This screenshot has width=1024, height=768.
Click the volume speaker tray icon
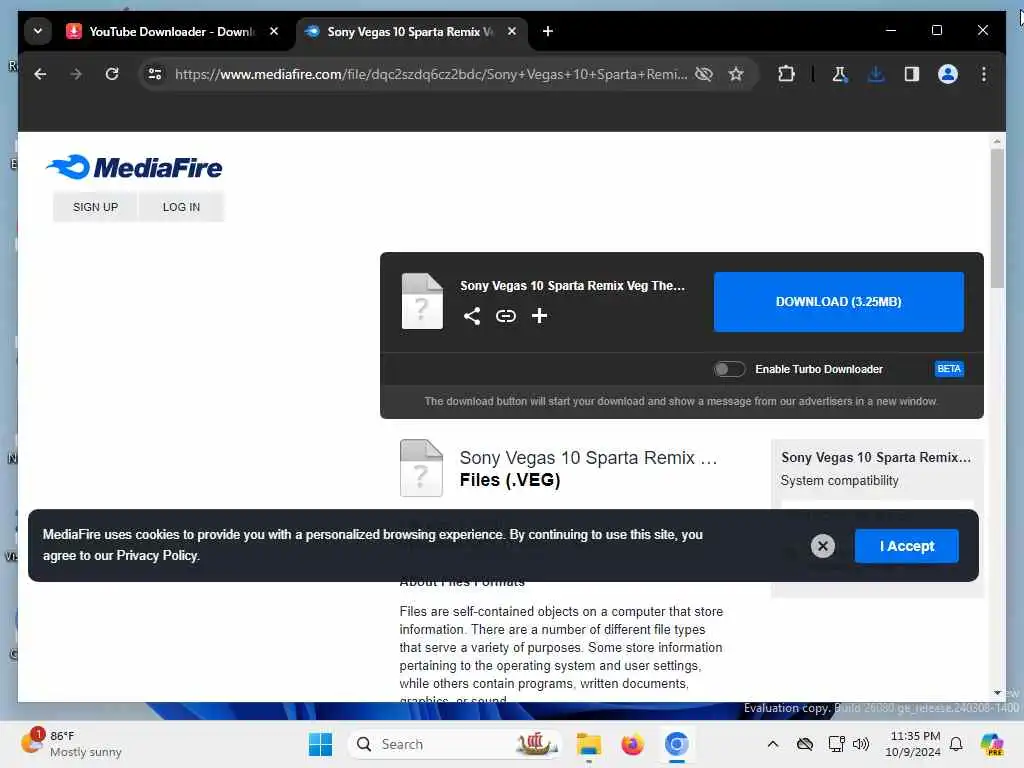point(861,744)
